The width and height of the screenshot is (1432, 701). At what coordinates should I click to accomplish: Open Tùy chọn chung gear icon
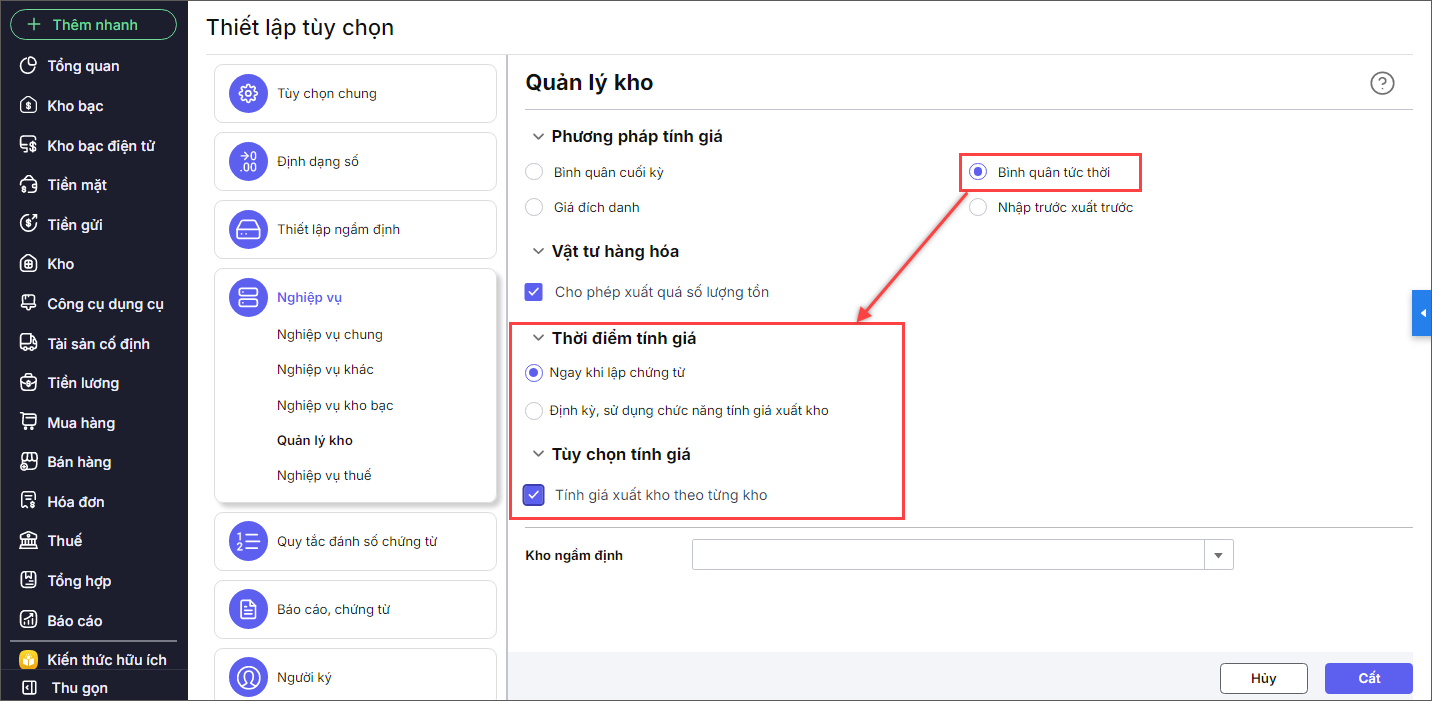pos(248,94)
